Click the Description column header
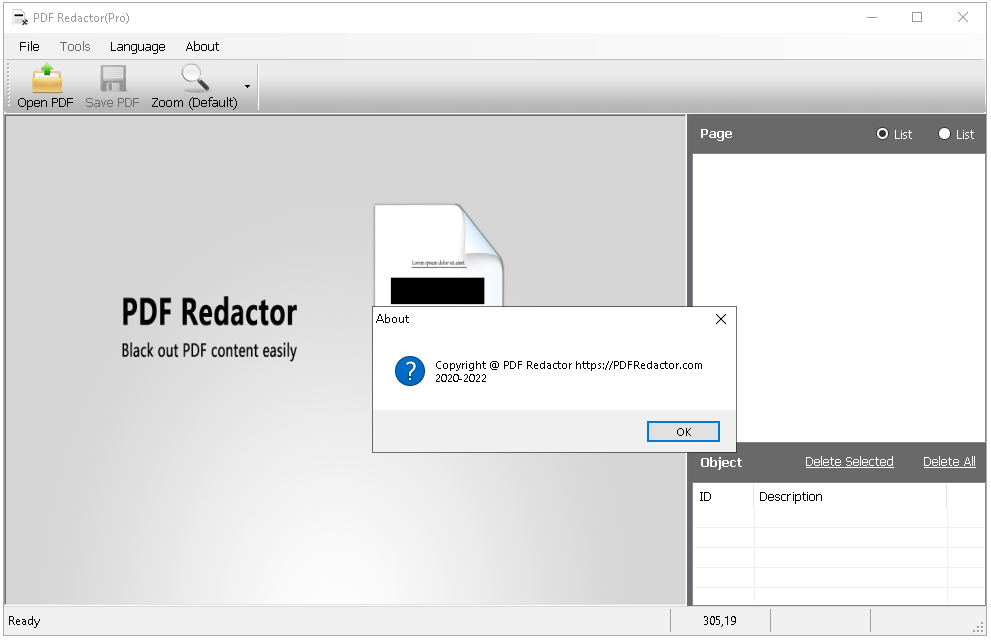Image resolution: width=991 pixels, height=640 pixels. tap(851, 497)
